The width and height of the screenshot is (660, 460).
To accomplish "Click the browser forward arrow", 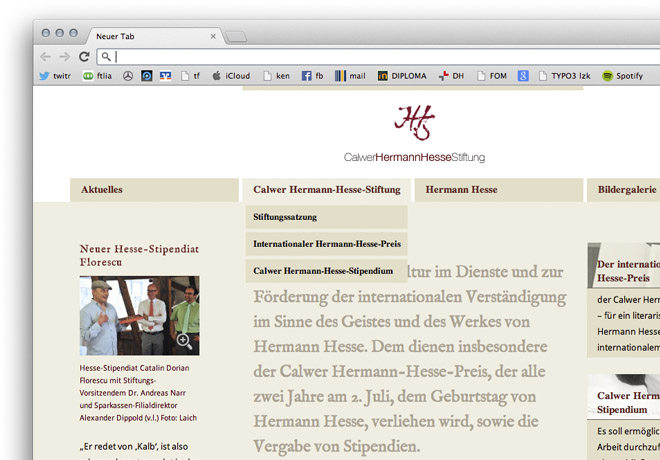I will (x=65, y=57).
